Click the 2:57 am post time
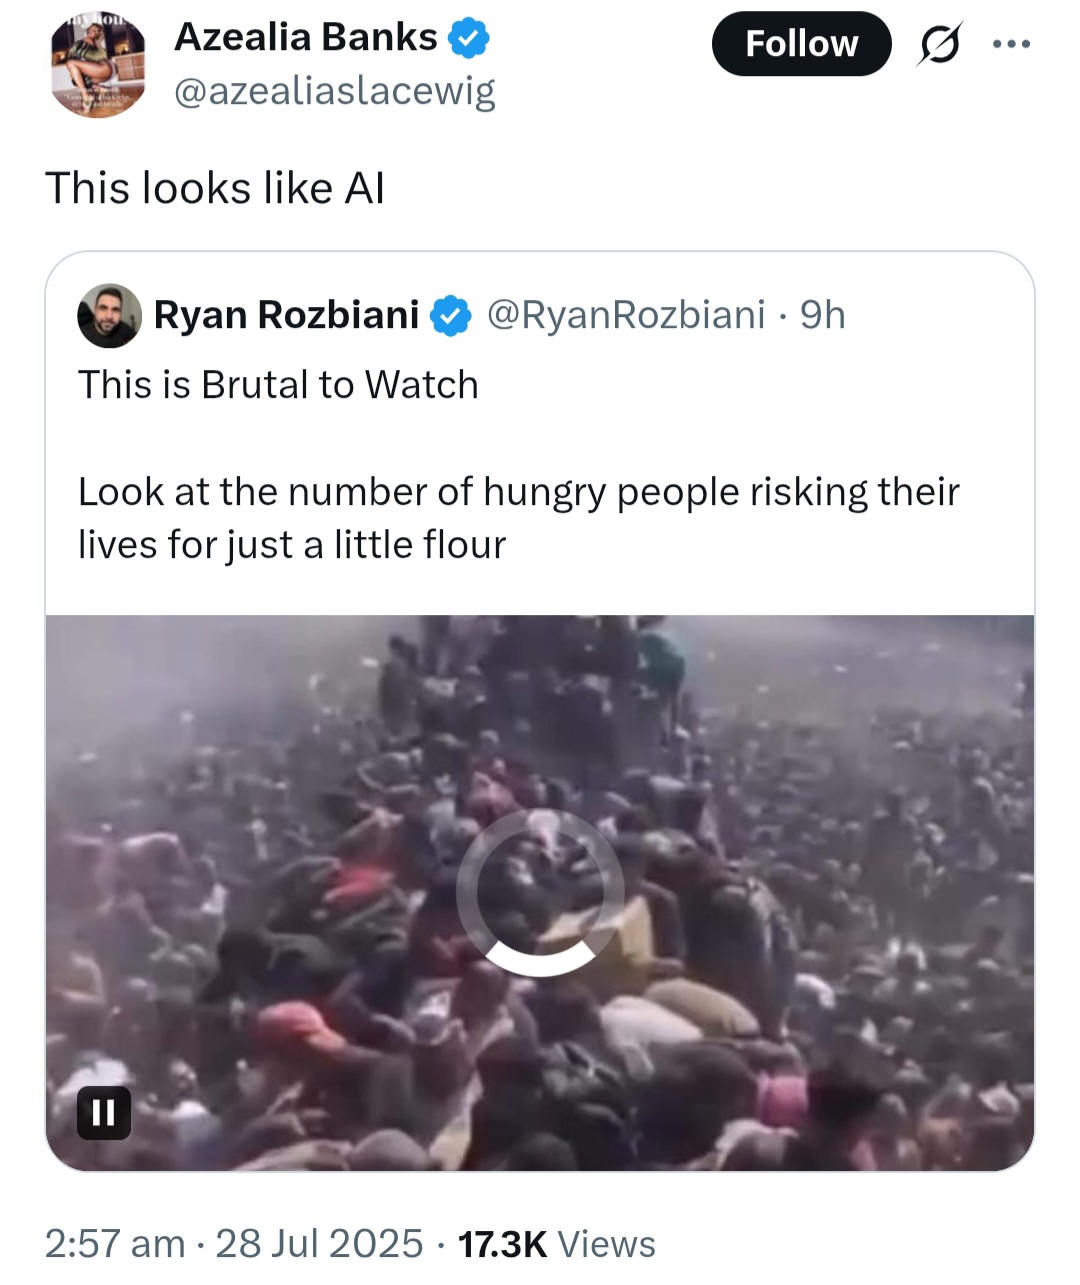 pyautogui.click(x=115, y=1244)
